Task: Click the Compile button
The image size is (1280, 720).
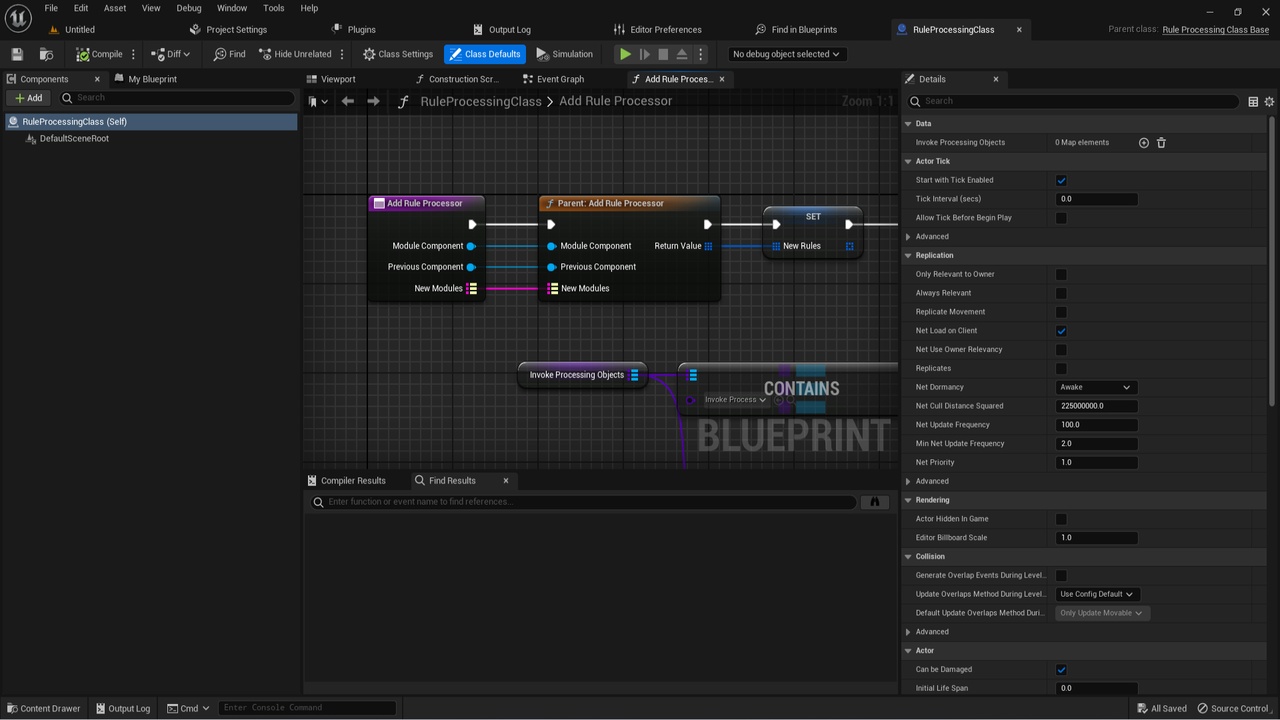Action: point(99,54)
